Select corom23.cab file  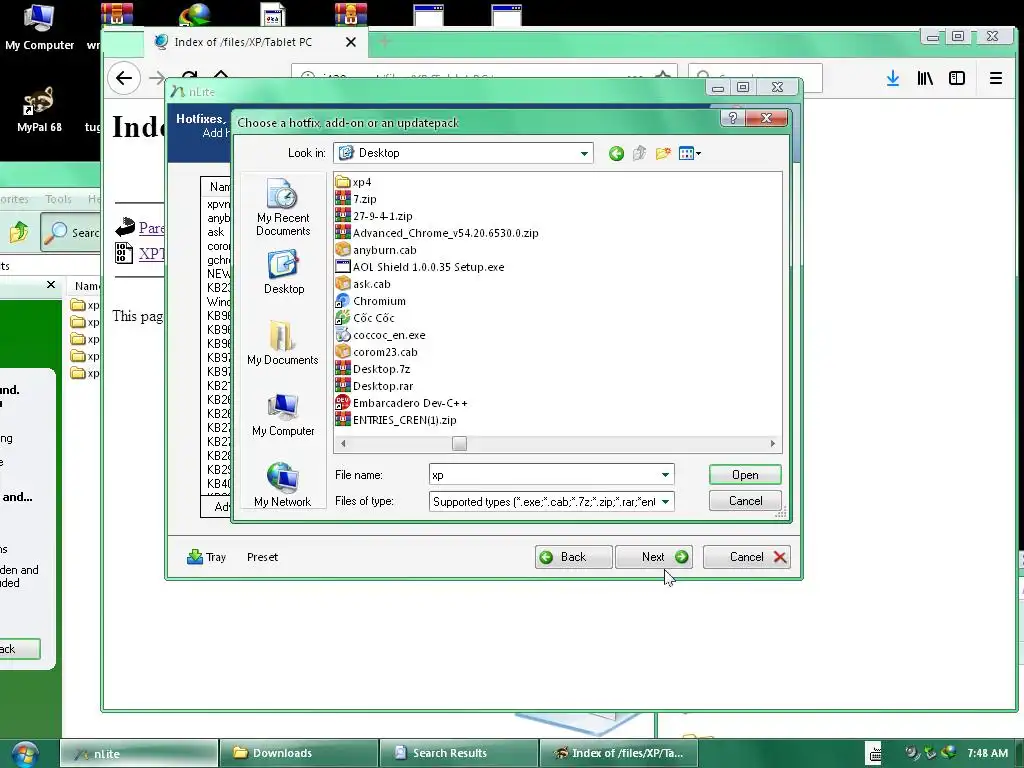376,352
